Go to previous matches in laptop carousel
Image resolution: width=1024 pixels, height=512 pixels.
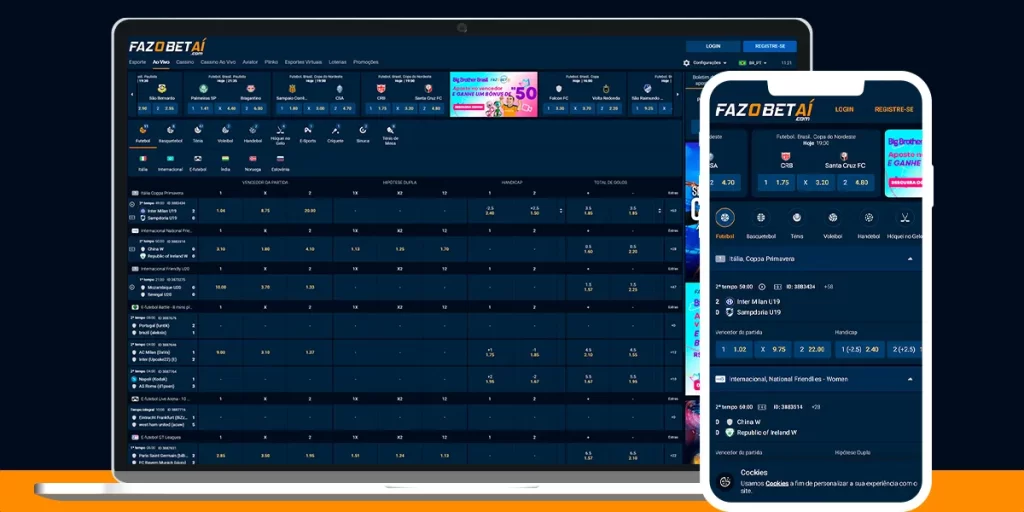click(132, 95)
